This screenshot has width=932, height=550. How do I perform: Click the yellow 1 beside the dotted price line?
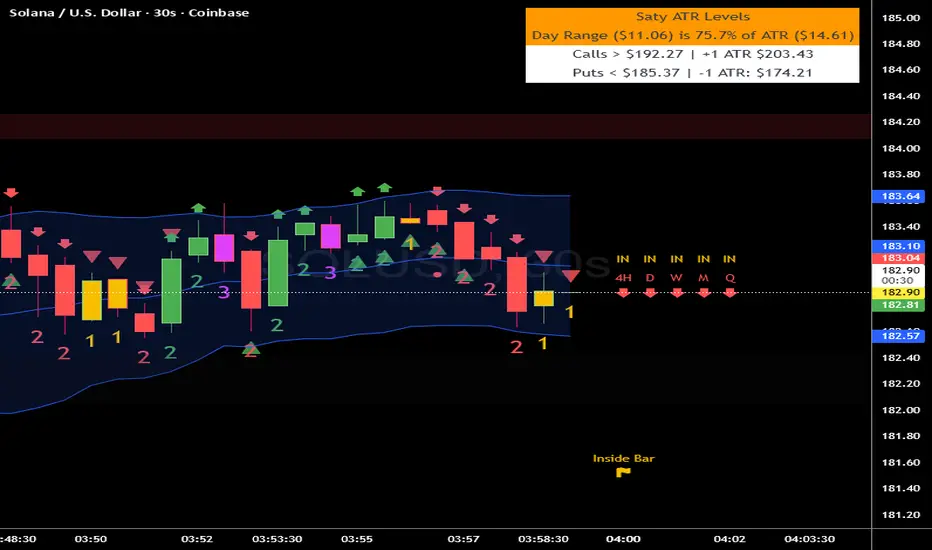[569, 312]
